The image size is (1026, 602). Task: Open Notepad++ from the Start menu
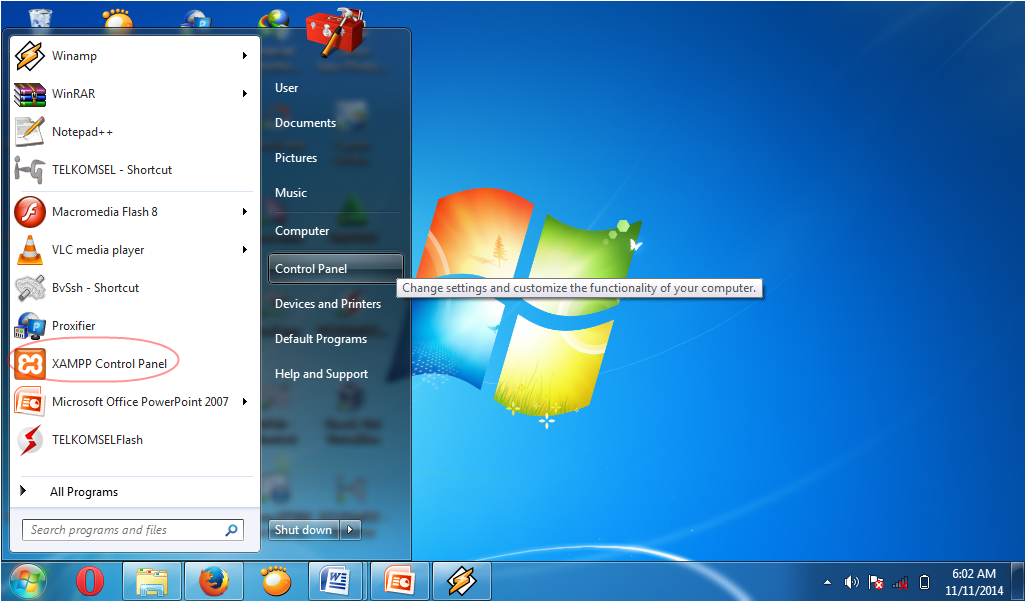coord(80,132)
